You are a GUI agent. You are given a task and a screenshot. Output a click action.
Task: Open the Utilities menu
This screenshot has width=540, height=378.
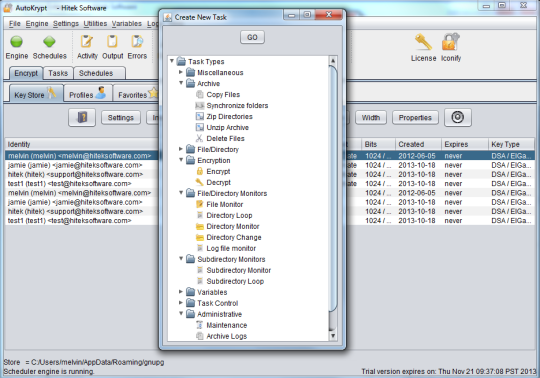pyautogui.click(x=95, y=23)
